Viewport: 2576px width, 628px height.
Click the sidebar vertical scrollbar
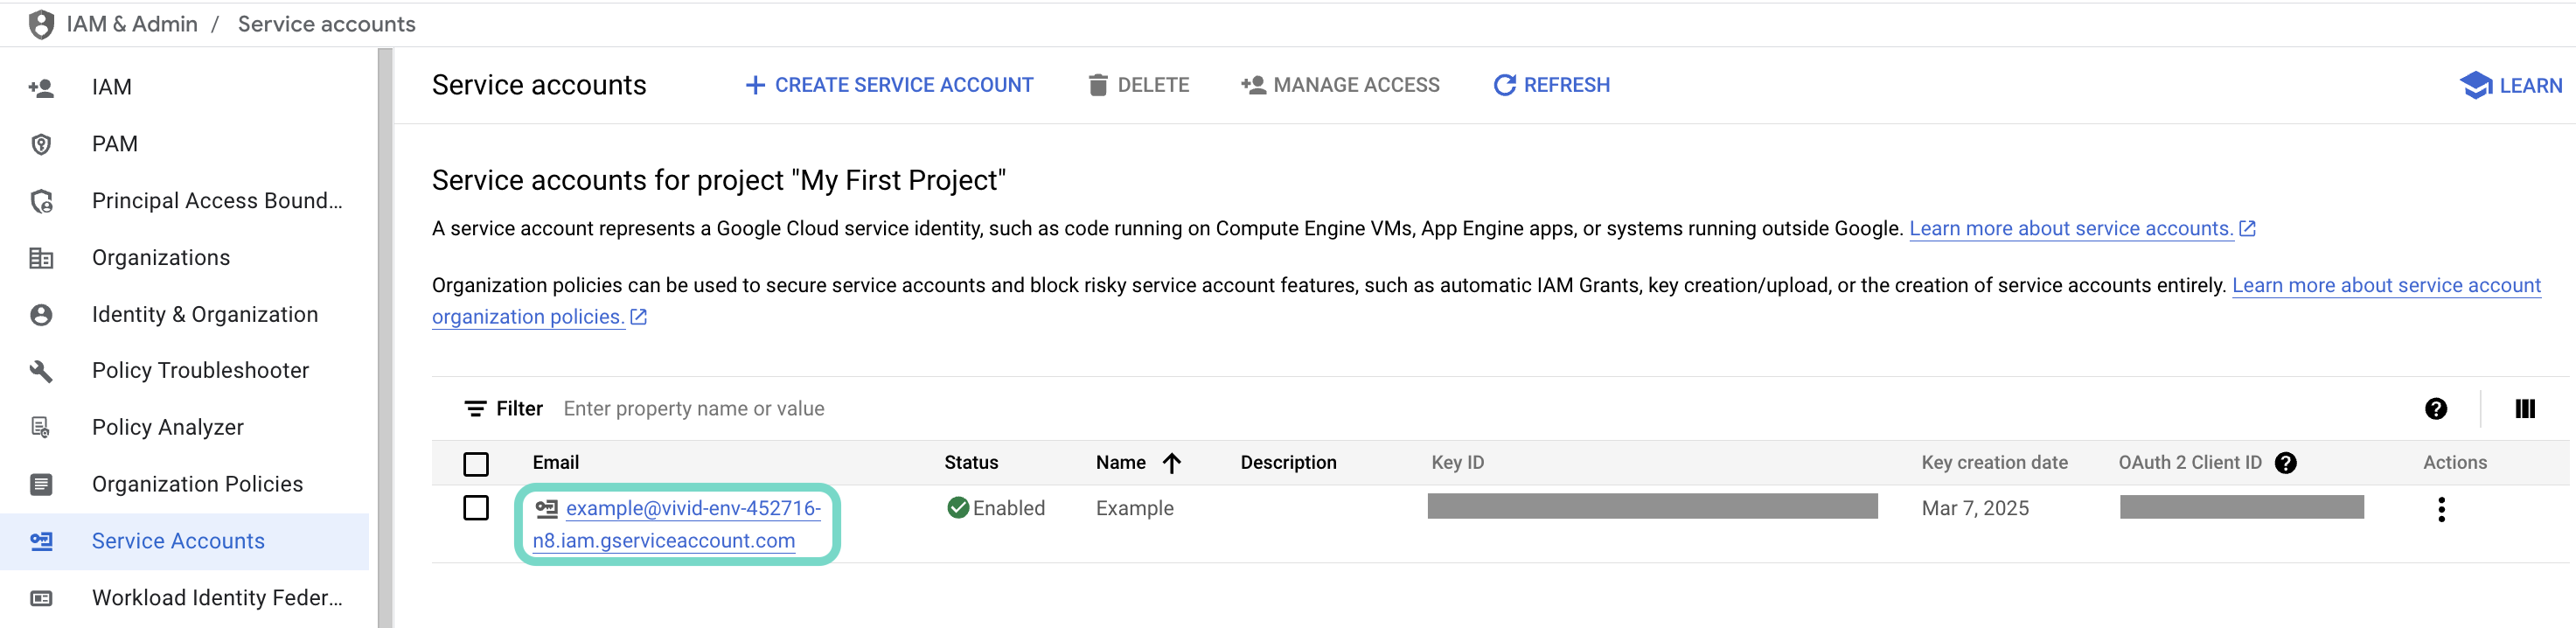(385, 338)
